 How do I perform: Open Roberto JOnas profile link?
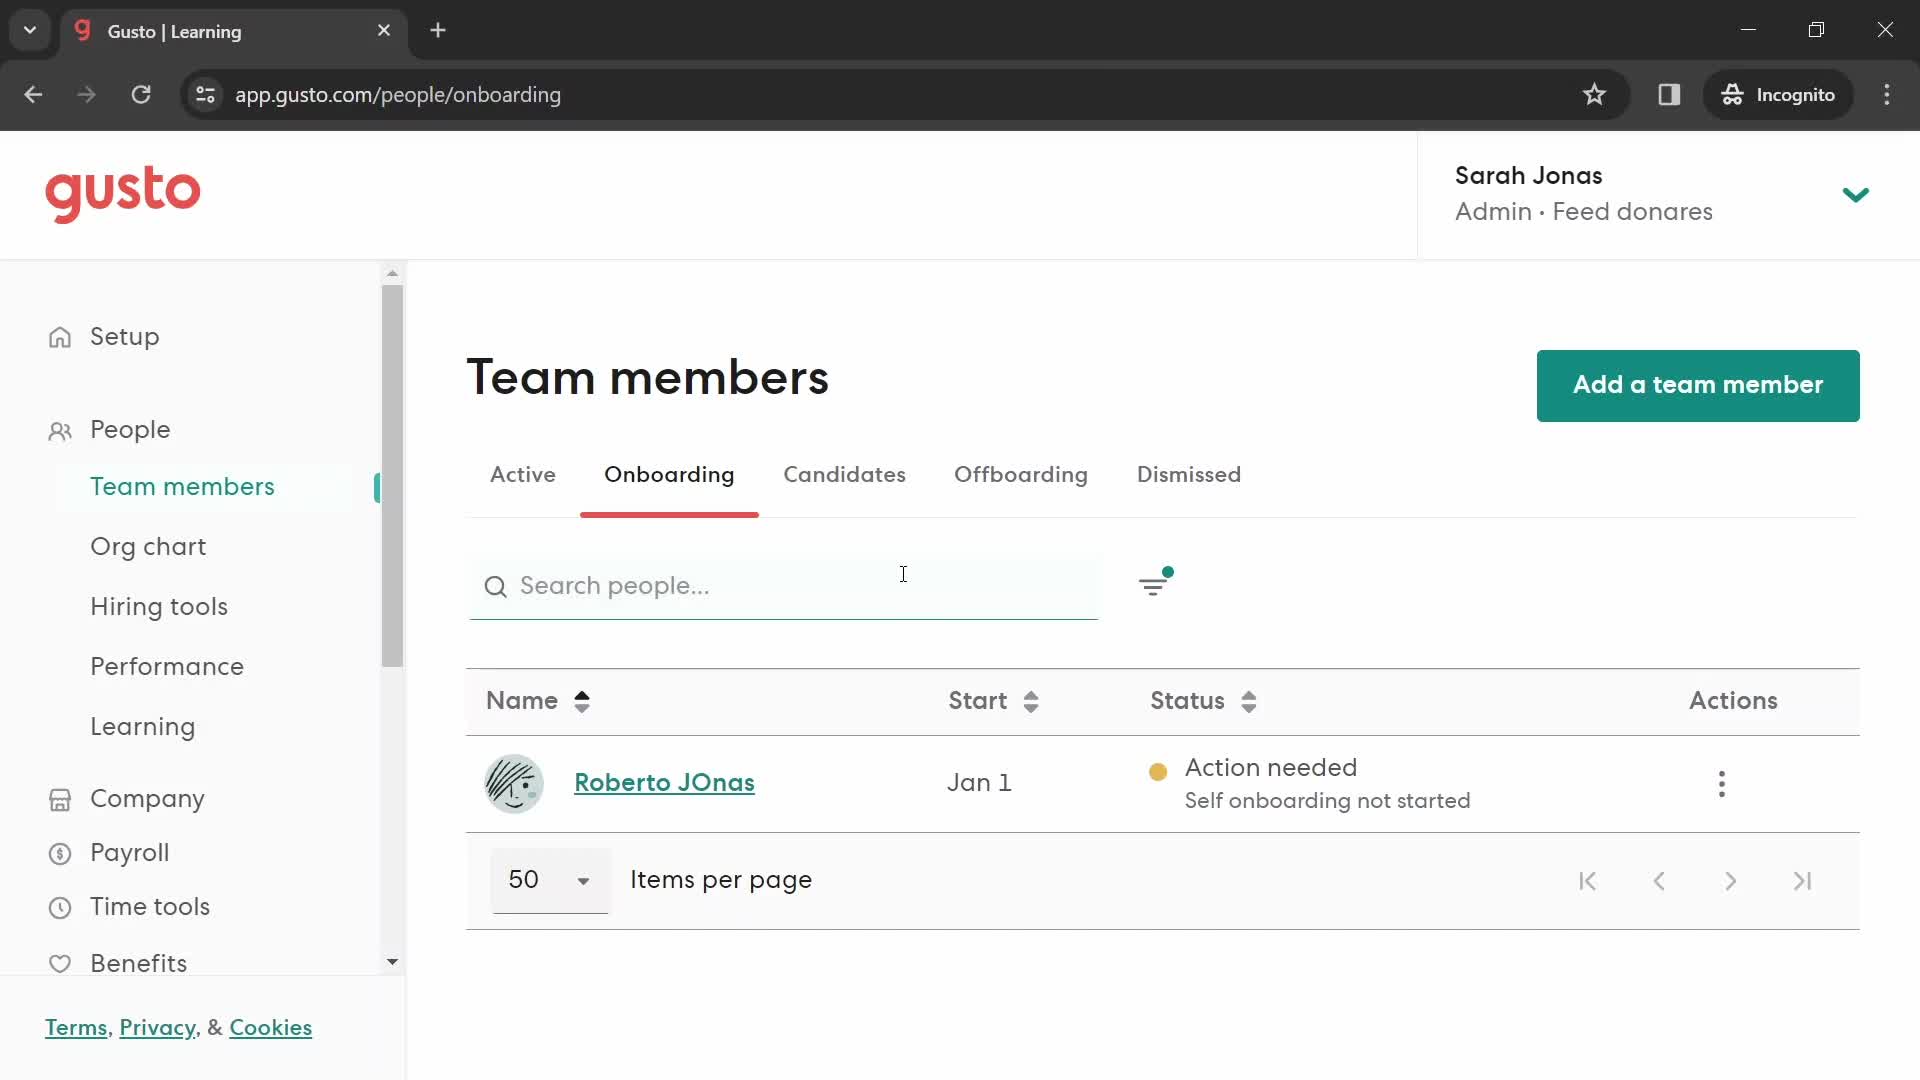pyautogui.click(x=665, y=782)
